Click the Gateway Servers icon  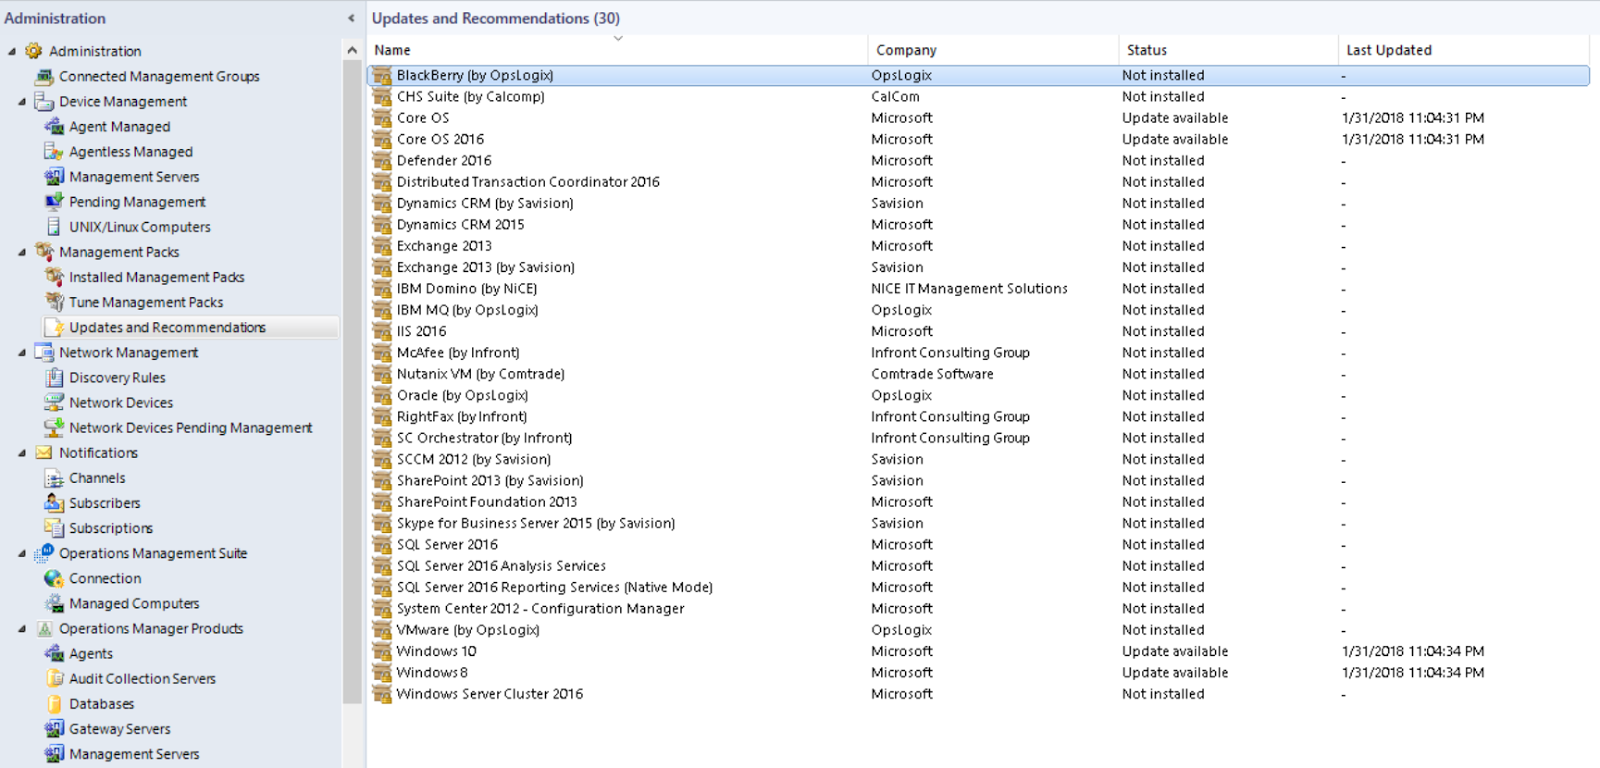(x=54, y=728)
